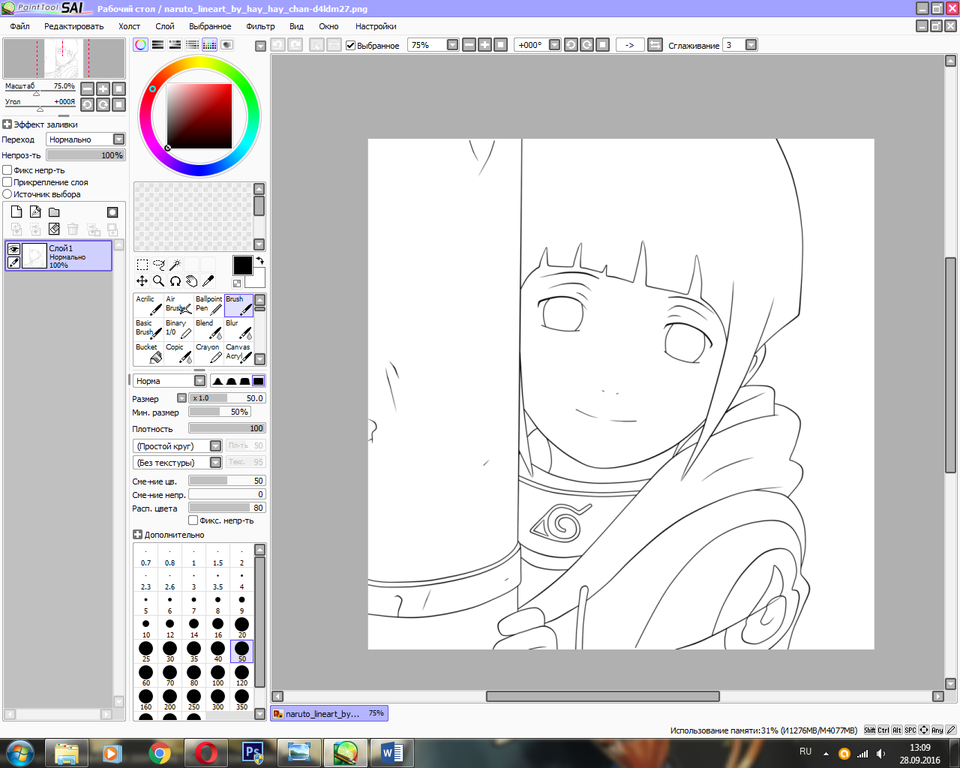Click the undo arrow in the top toolbar
Screen dimensions: 960x768
pos(278,45)
